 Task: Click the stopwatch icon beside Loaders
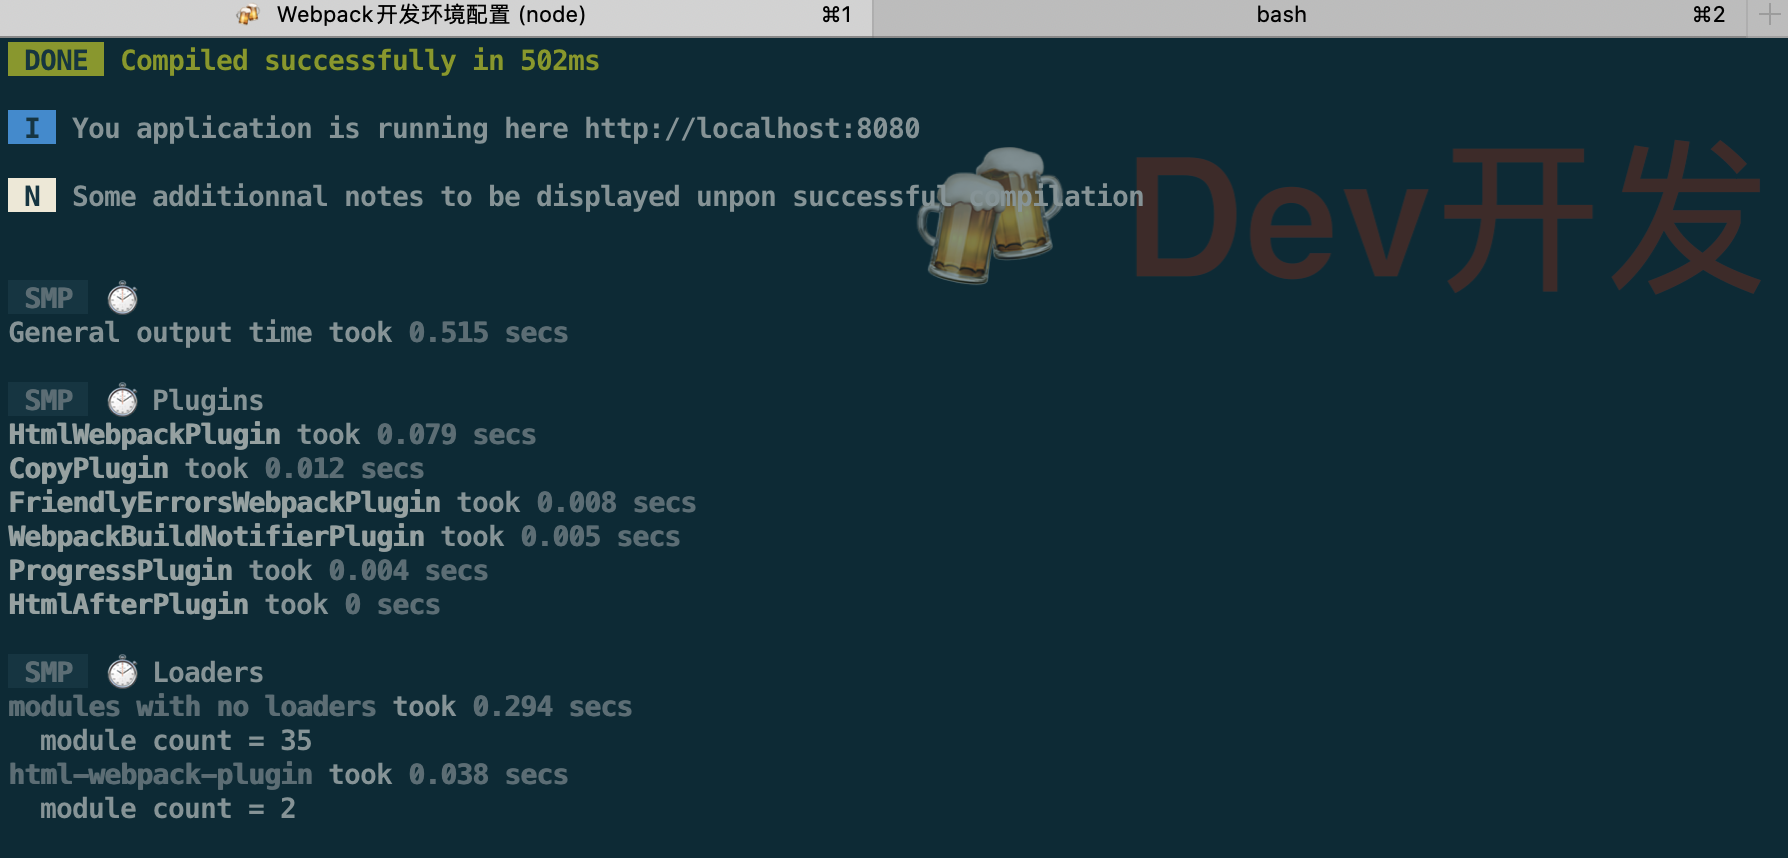123,672
